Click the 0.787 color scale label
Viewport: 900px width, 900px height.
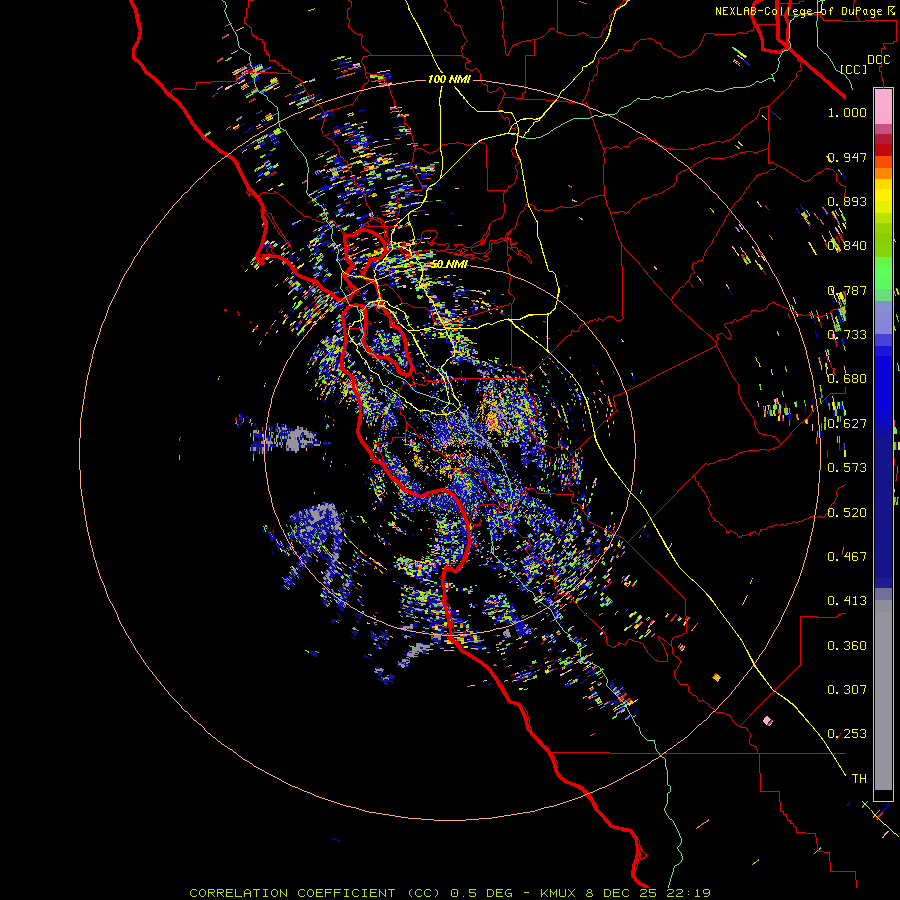847,290
